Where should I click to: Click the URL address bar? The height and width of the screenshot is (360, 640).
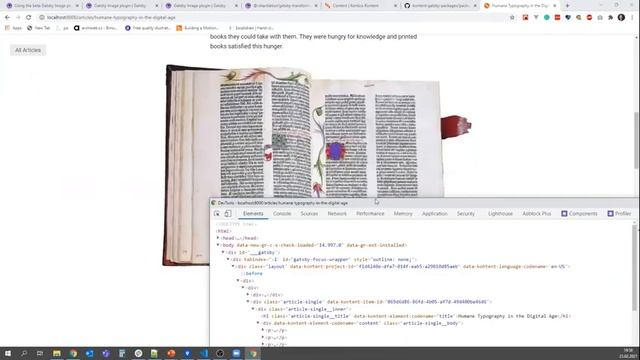coord(273,18)
